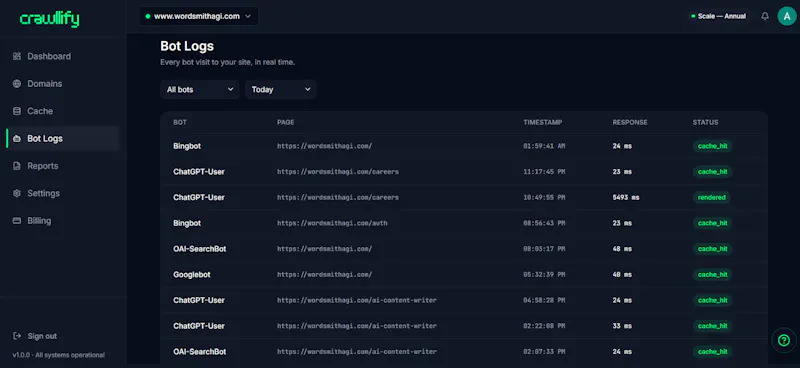The height and width of the screenshot is (368, 800).
Task: Click ai-content-writer URL at 04:58:28 PM
Action: pyautogui.click(x=357, y=300)
